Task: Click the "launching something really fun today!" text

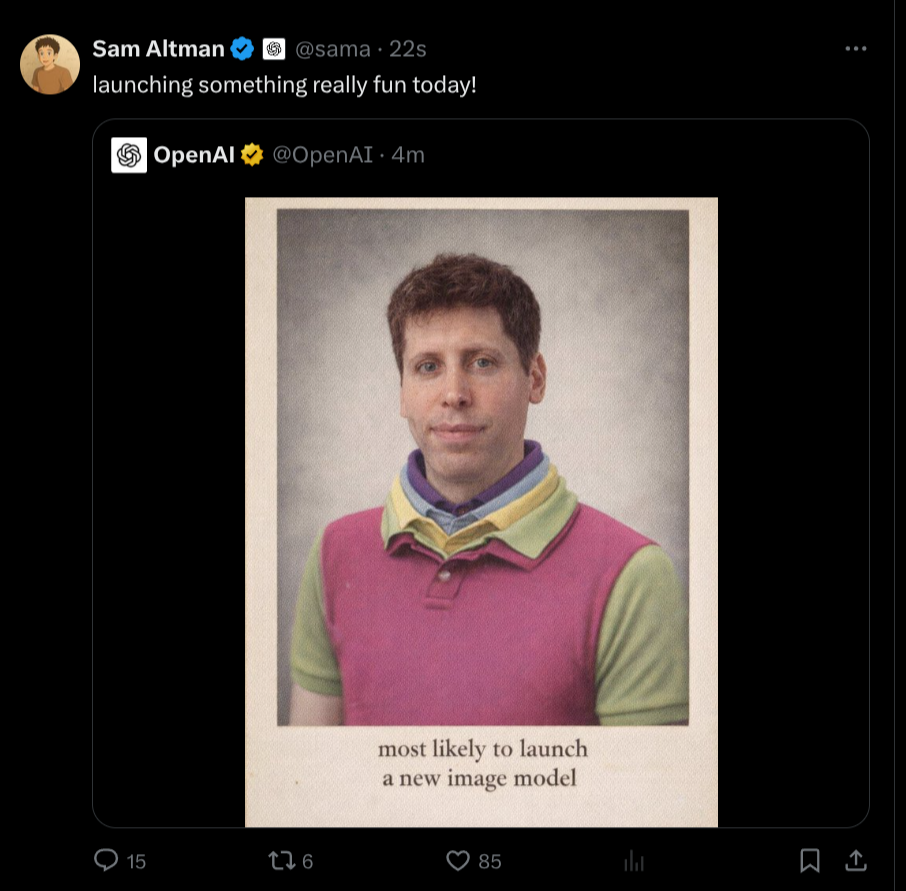Action: pos(285,84)
